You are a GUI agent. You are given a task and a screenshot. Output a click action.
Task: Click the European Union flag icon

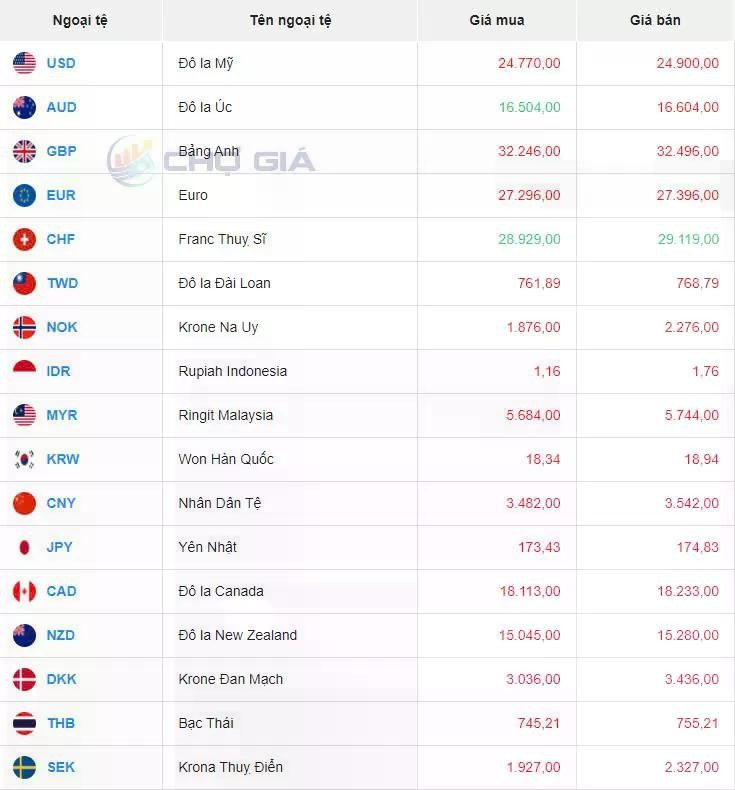click(24, 195)
